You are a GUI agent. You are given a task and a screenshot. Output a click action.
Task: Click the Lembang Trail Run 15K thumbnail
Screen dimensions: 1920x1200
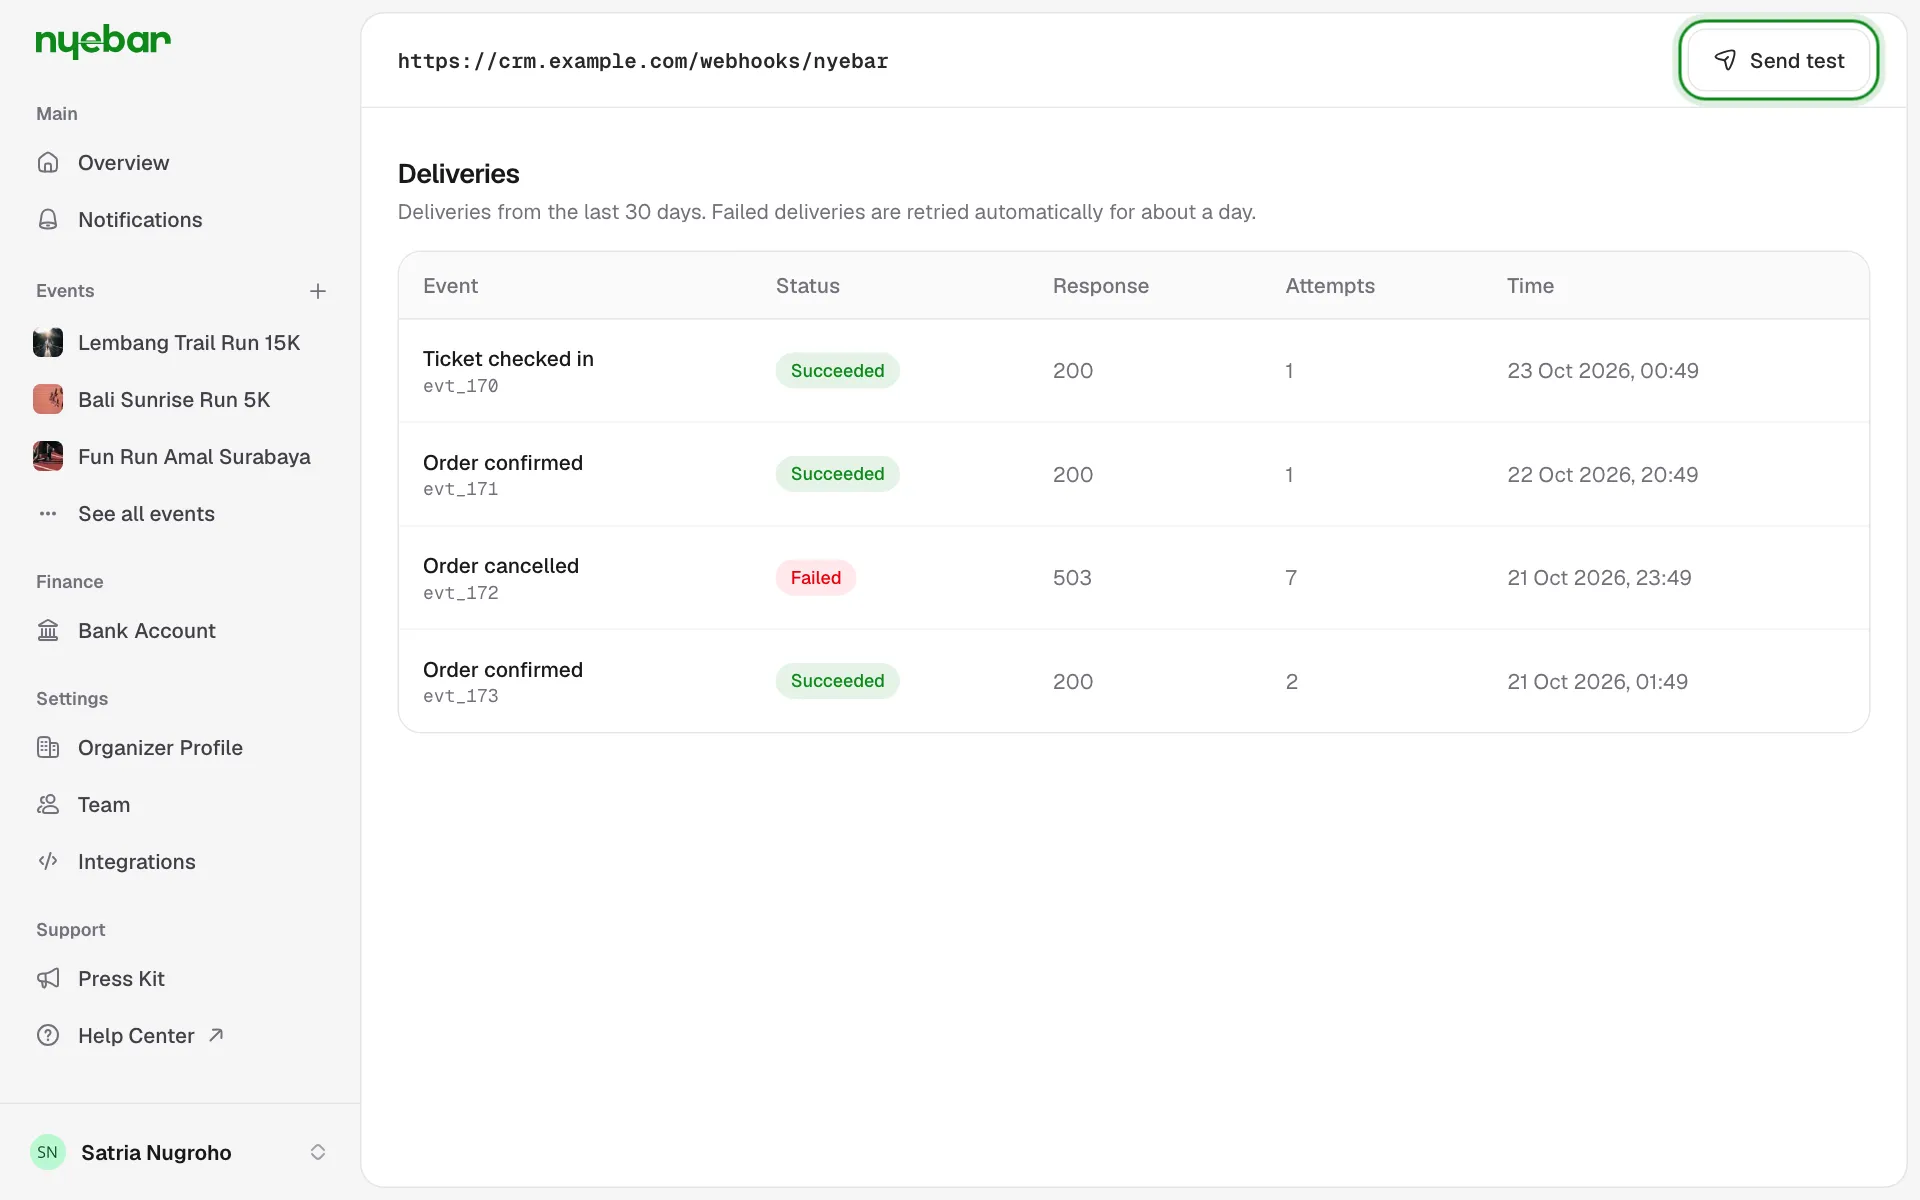[48, 343]
